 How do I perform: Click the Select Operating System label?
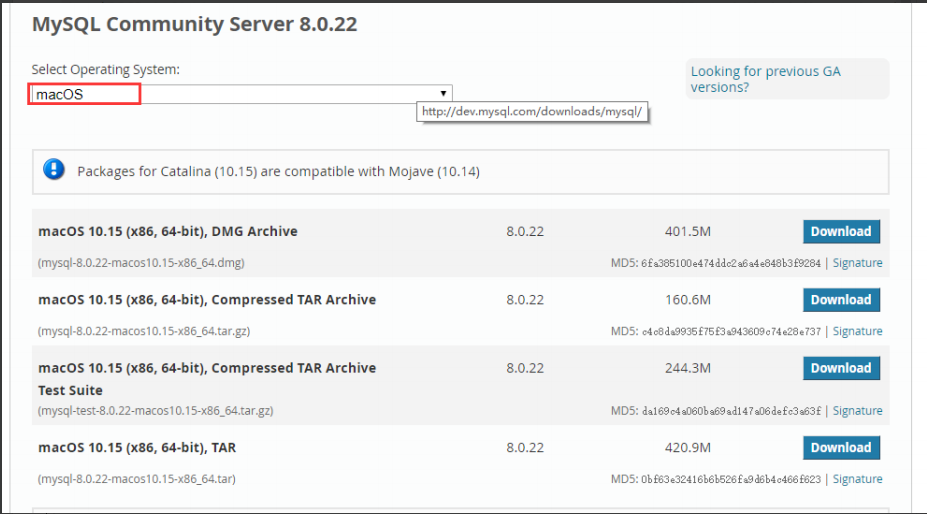(x=105, y=69)
